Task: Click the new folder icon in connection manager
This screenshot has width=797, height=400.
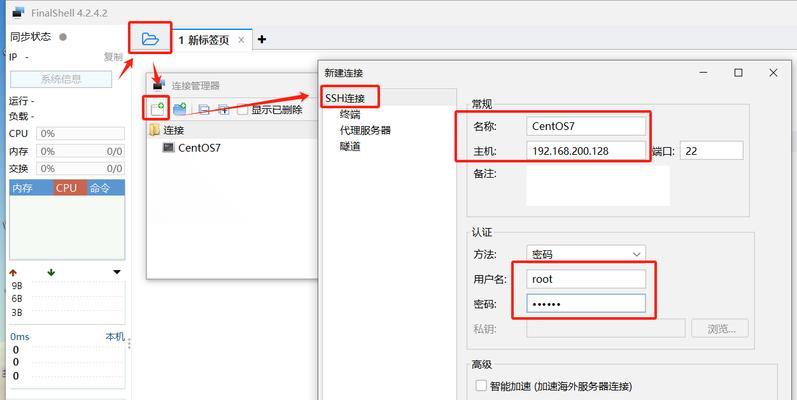Action: [x=179, y=108]
